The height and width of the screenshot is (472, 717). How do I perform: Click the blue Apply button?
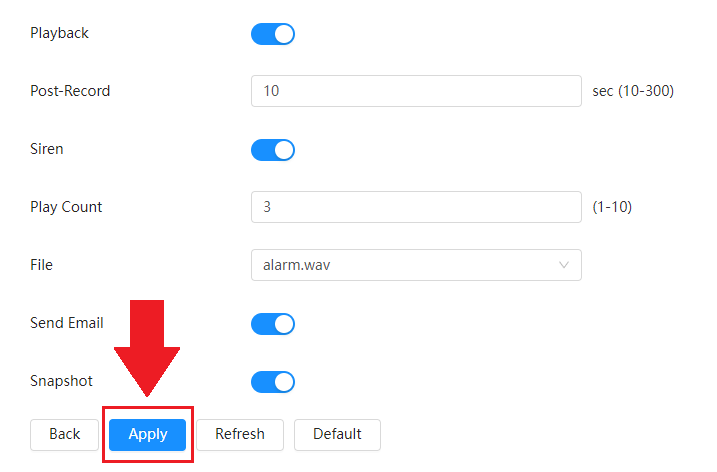pos(147,434)
